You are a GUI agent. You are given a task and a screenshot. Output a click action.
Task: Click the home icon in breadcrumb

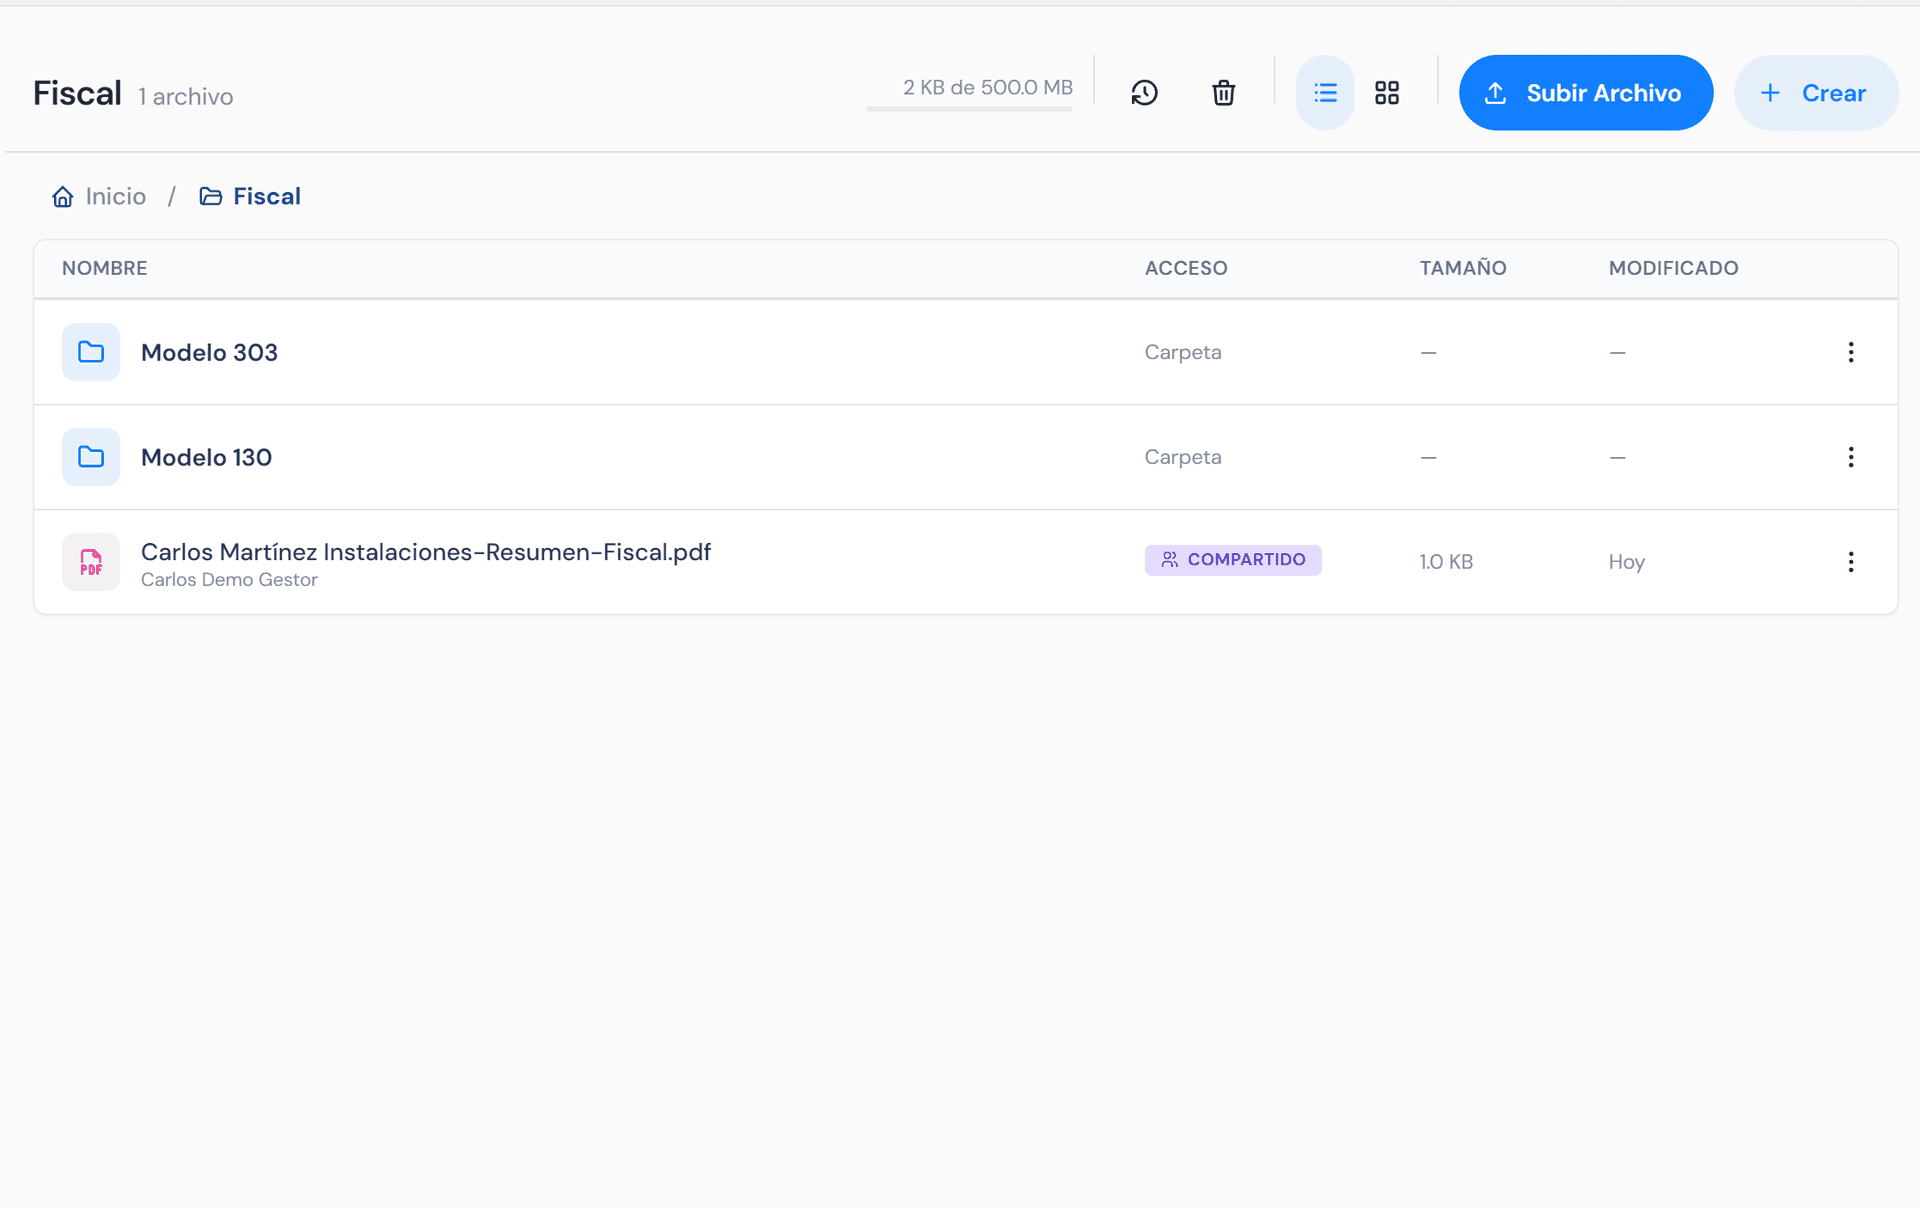click(63, 196)
